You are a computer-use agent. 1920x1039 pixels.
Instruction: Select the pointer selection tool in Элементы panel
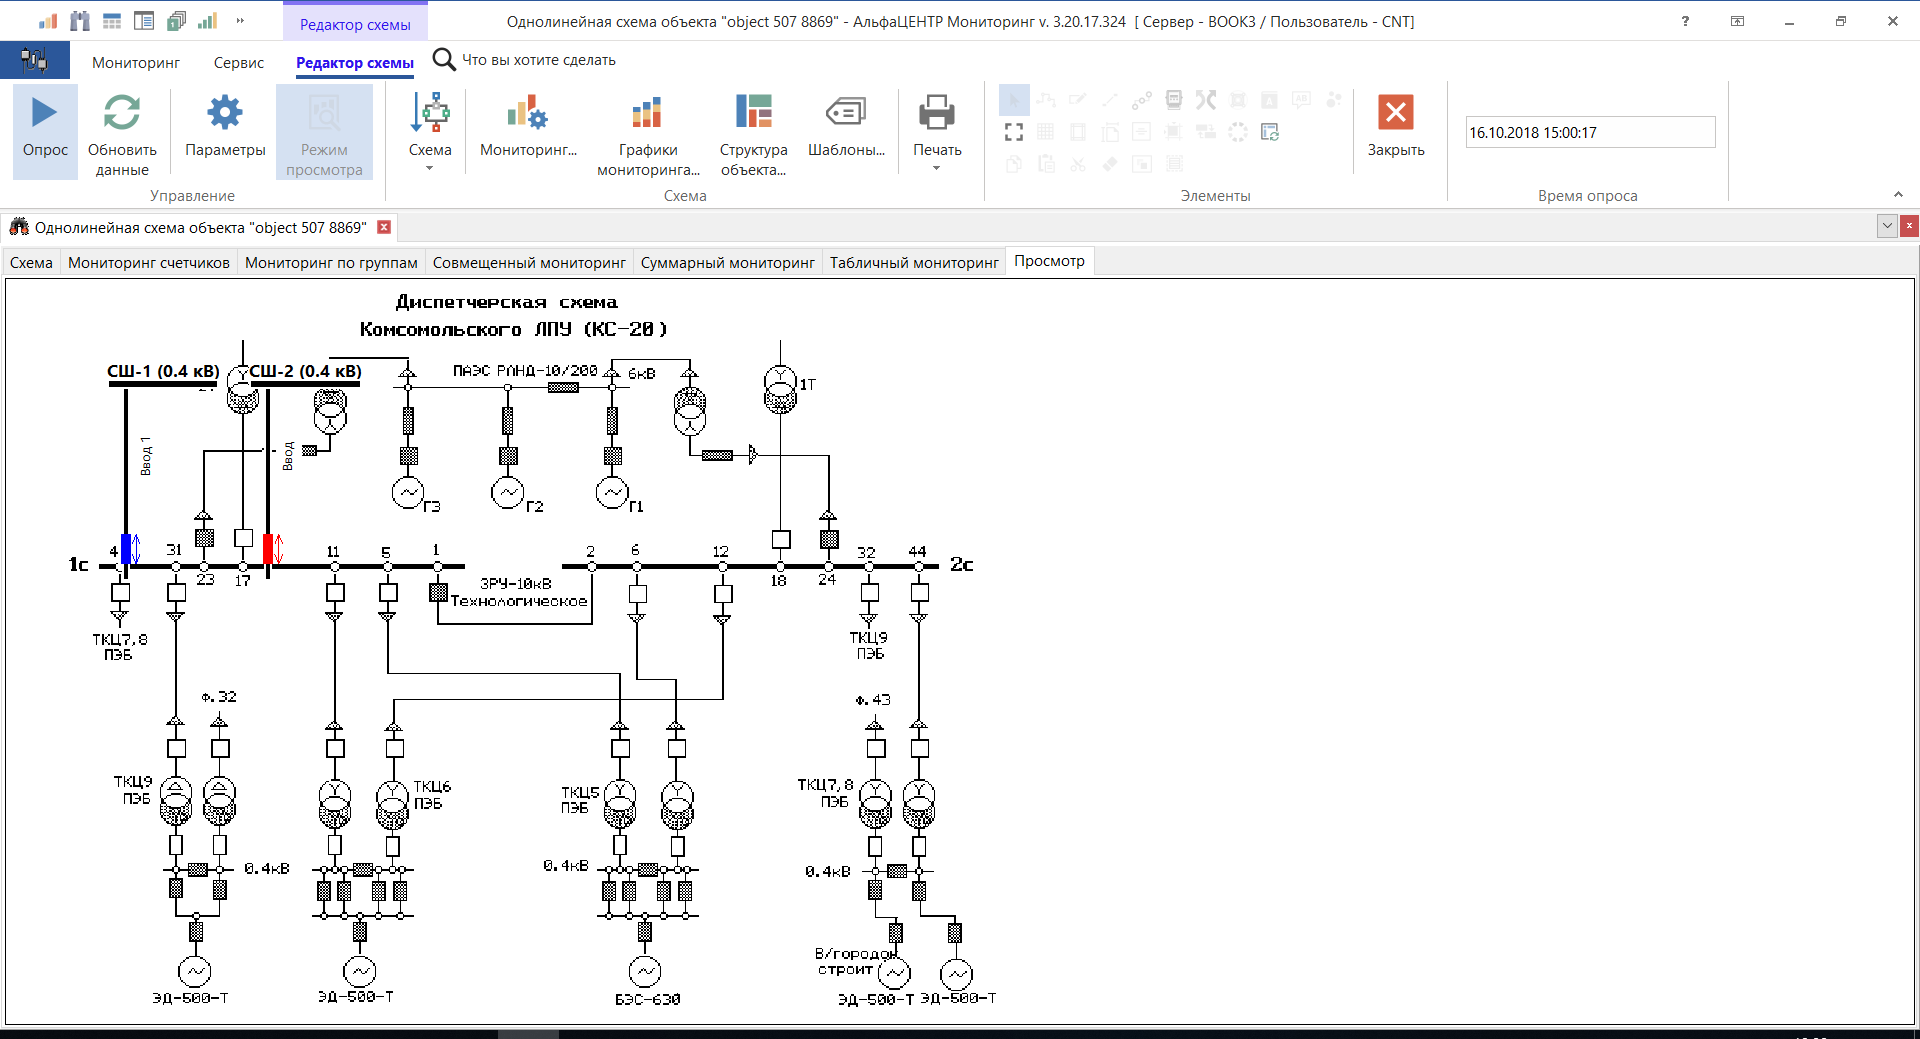[x=1014, y=100]
